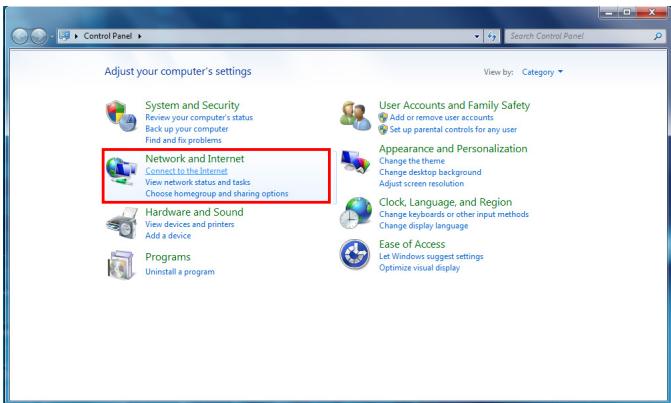
Task: Click Add or remove user accounts
Action: [441, 118]
